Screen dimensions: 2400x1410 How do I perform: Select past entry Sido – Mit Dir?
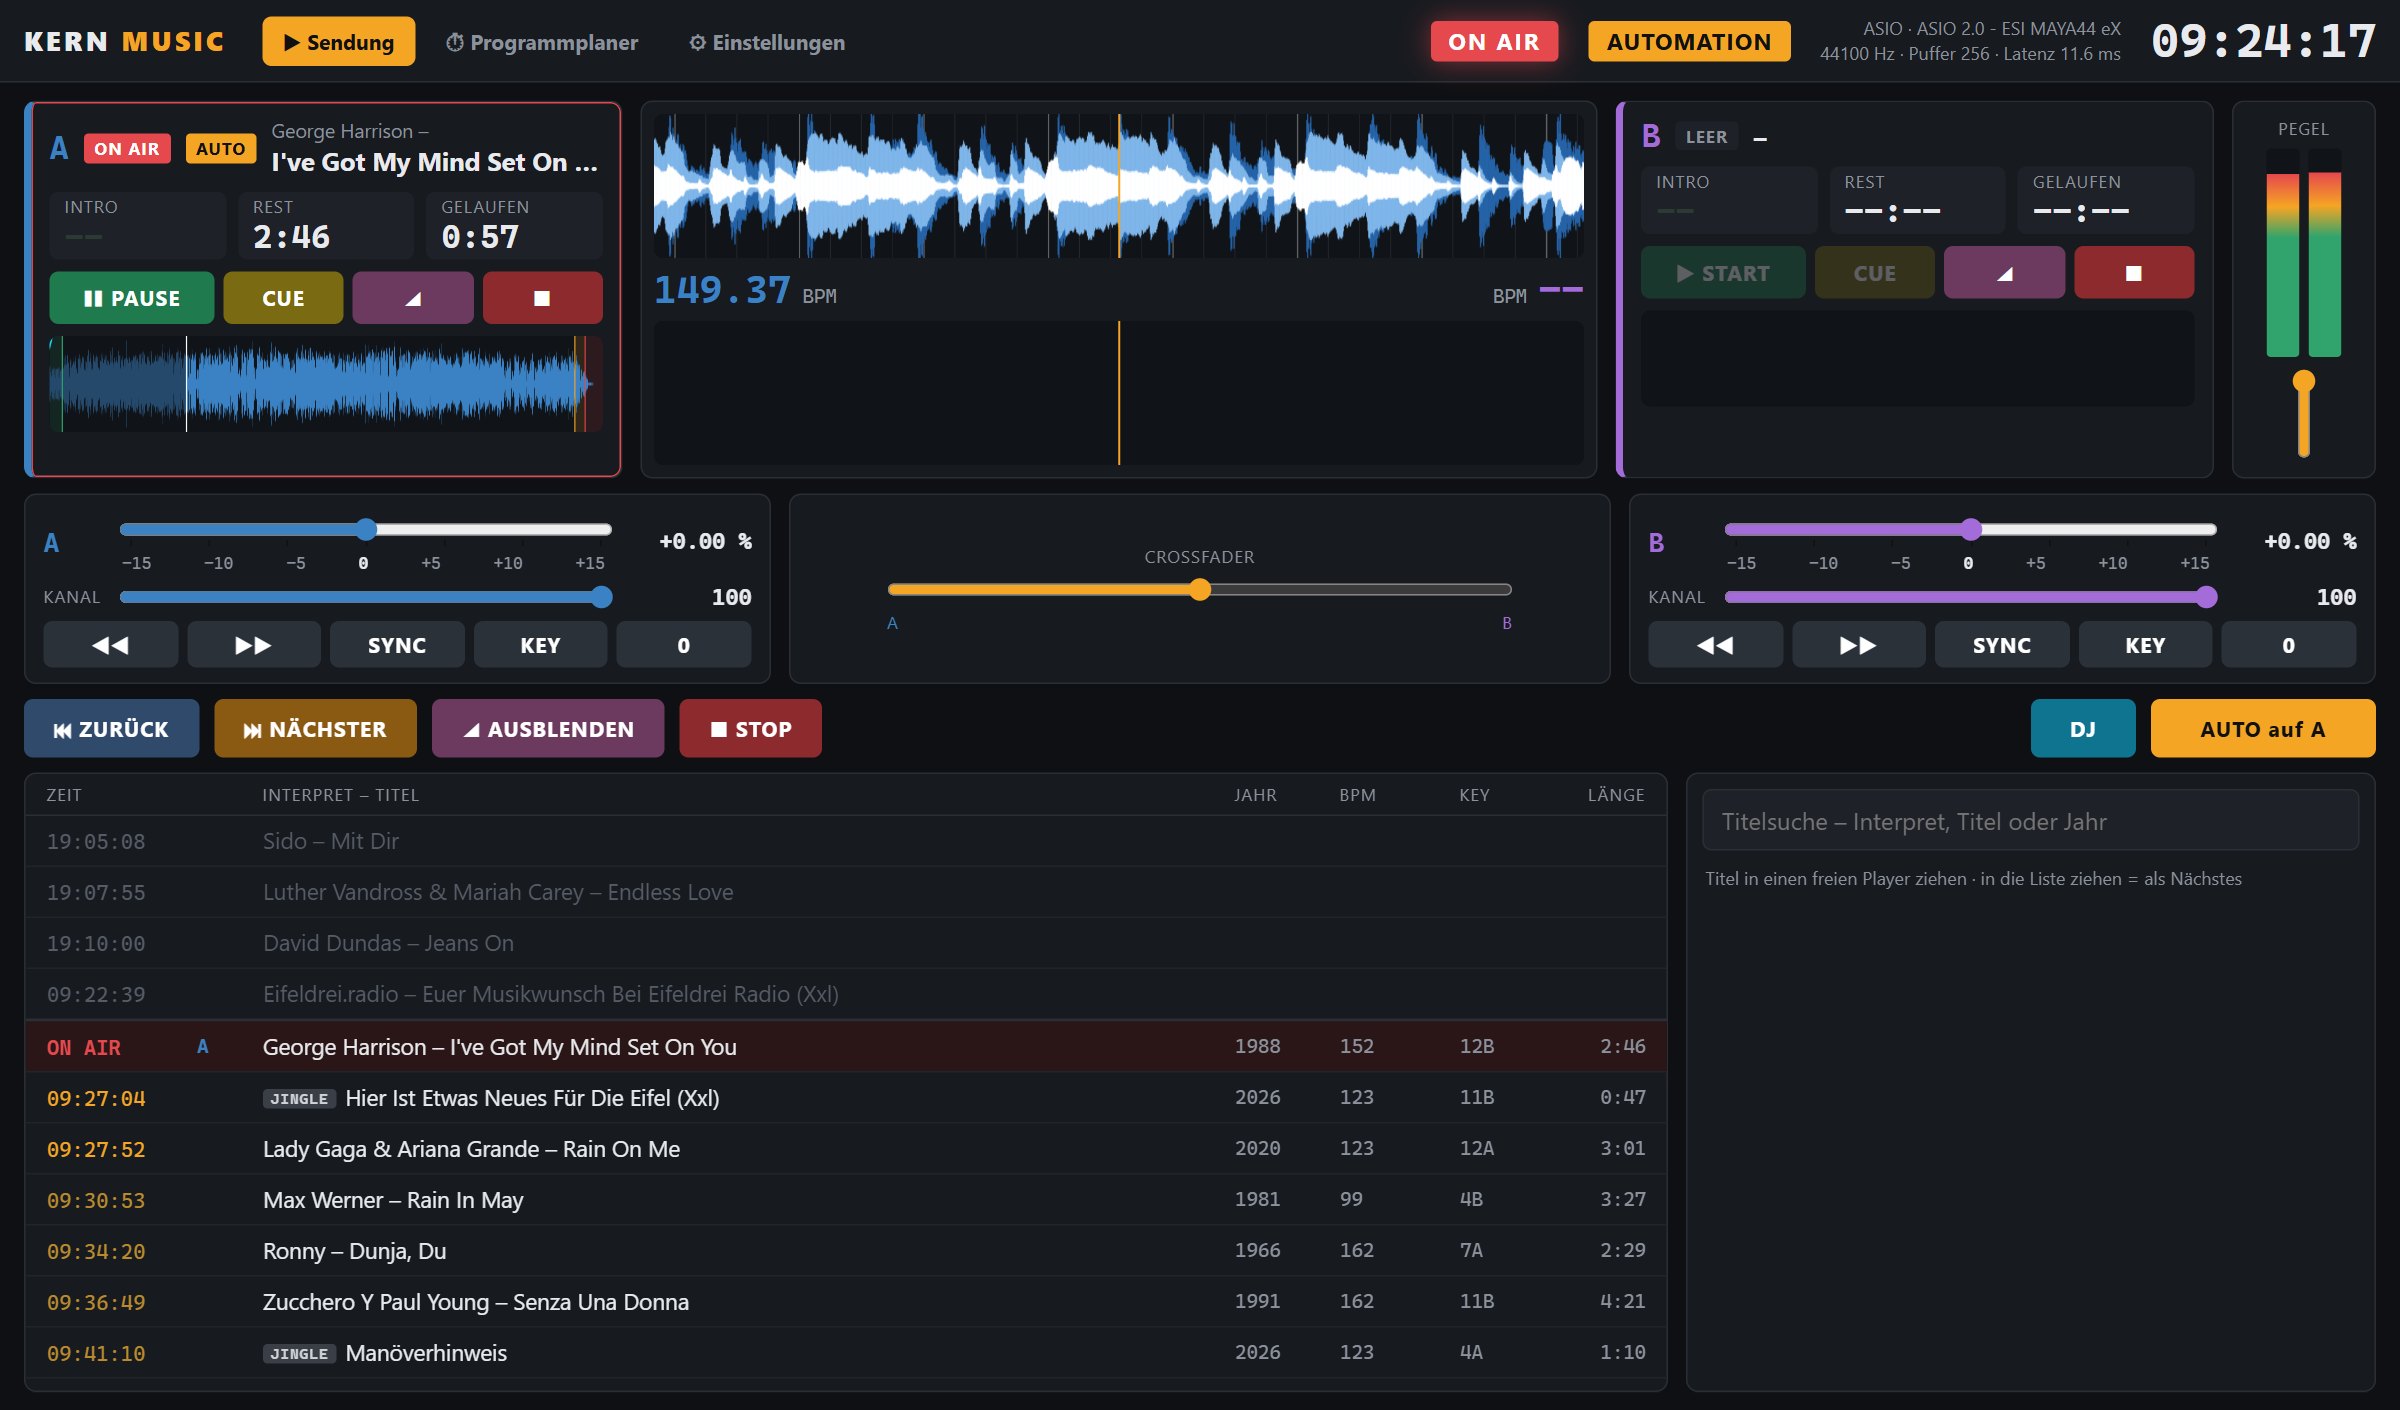pyautogui.click(x=846, y=841)
